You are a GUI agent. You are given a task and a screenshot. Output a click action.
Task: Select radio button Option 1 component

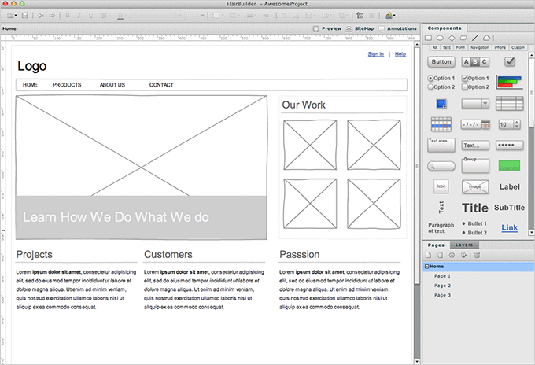[441, 78]
